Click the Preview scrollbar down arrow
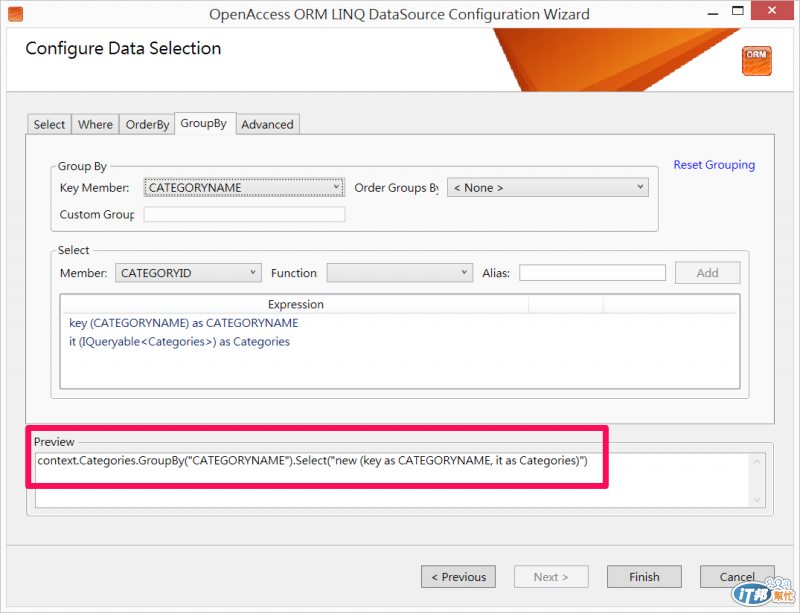 click(x=757, y=500)
